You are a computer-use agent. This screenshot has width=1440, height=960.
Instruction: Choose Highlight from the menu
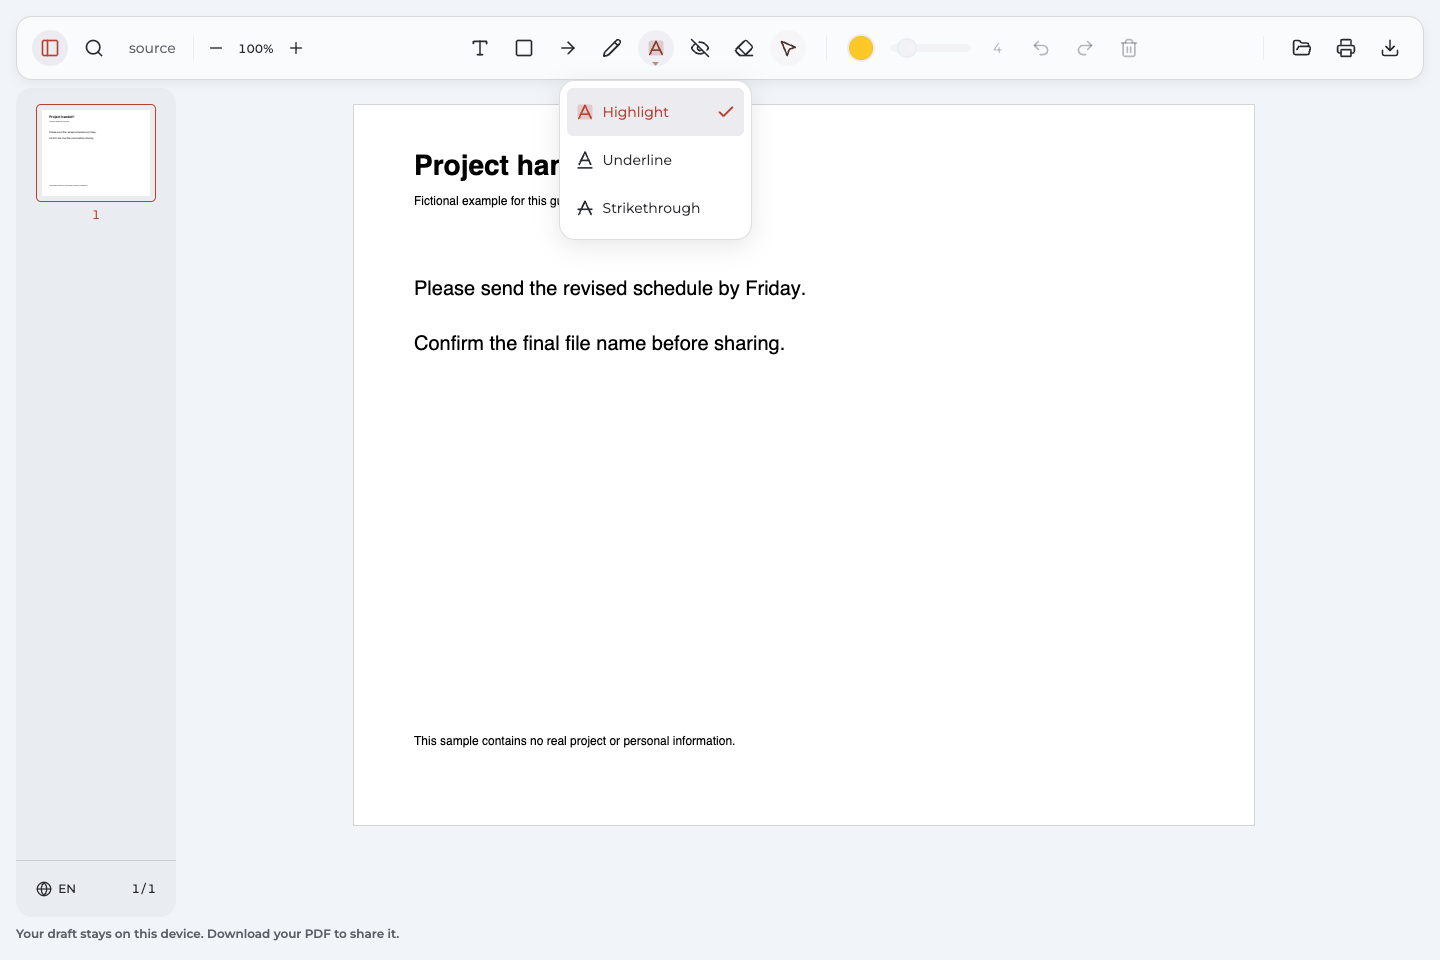[655, 112]
